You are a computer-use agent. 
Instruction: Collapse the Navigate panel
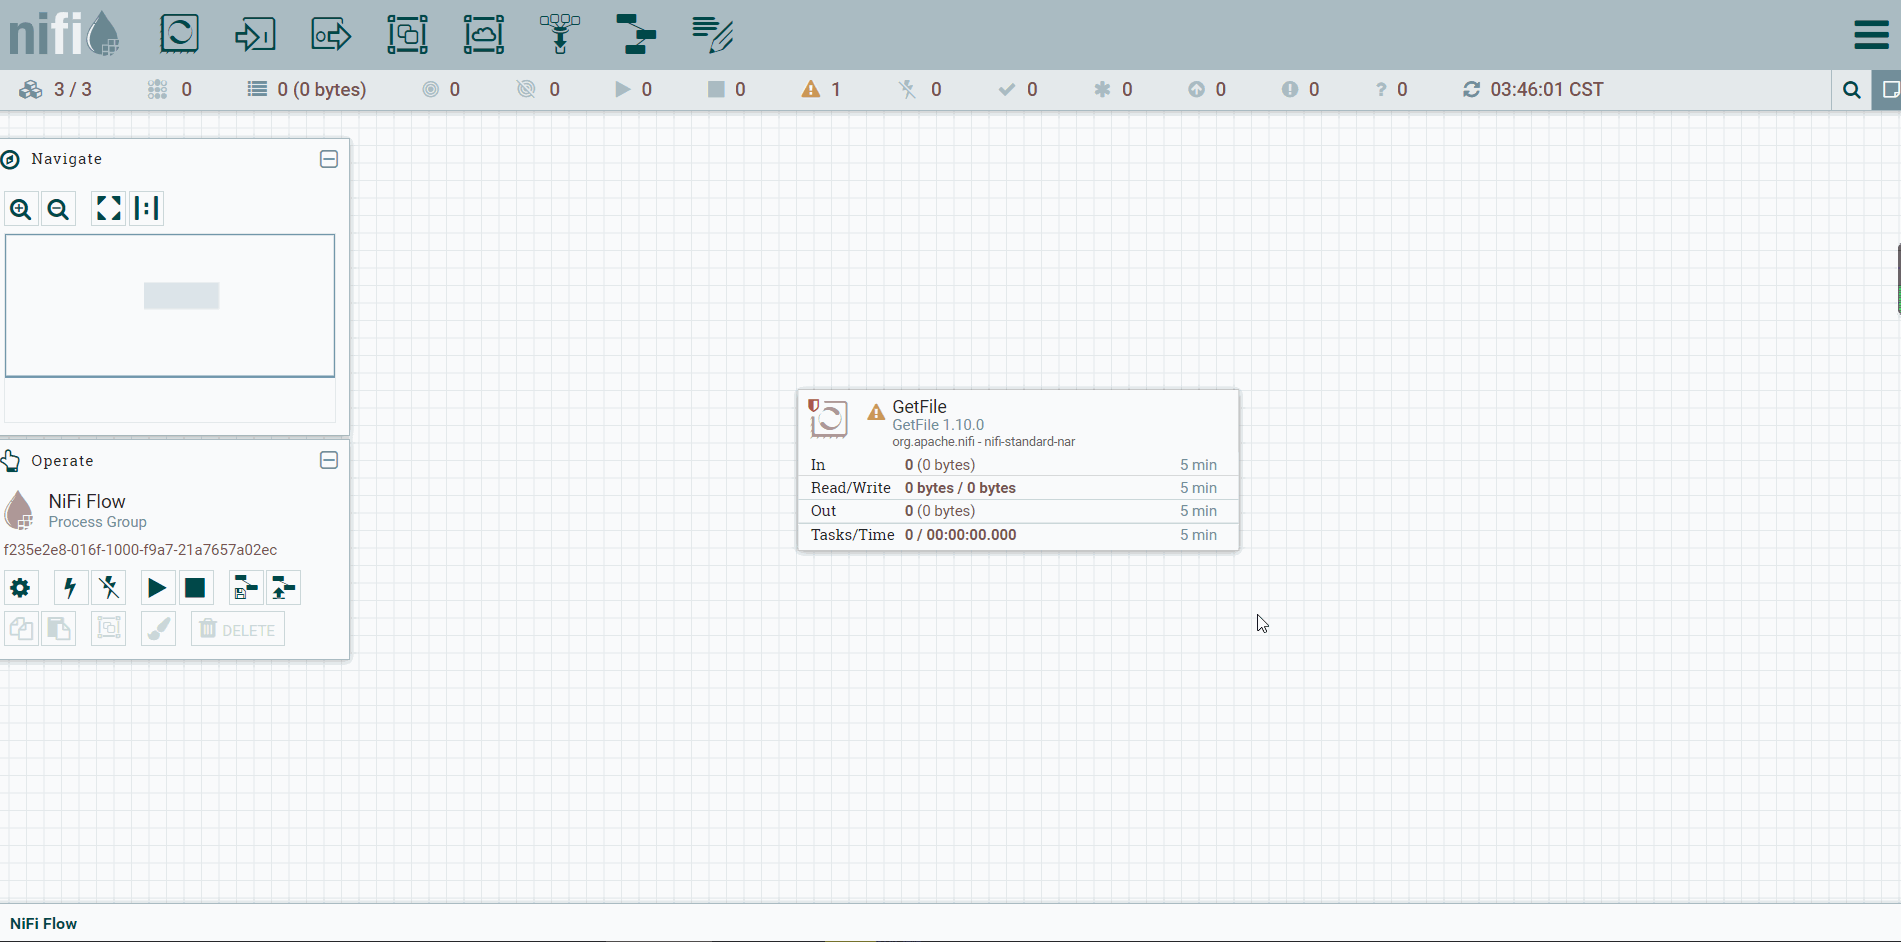tap(329, 159)
